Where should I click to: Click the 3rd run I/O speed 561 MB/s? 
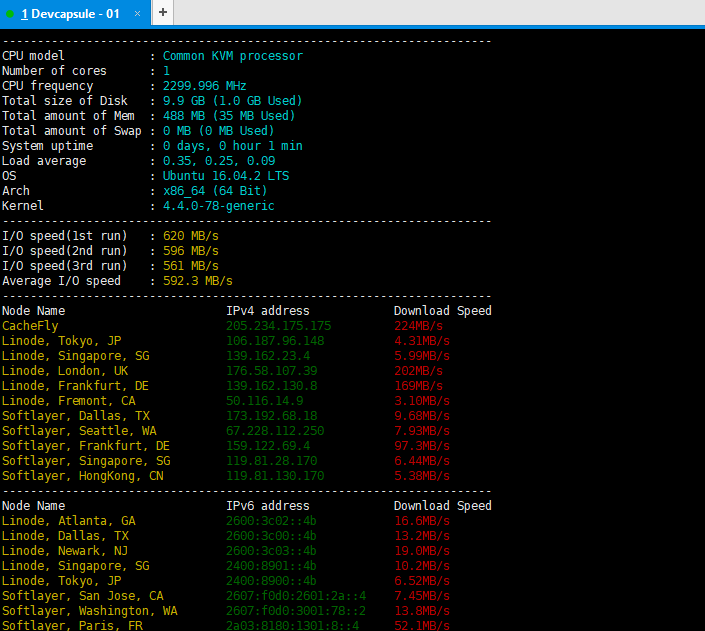191,266
